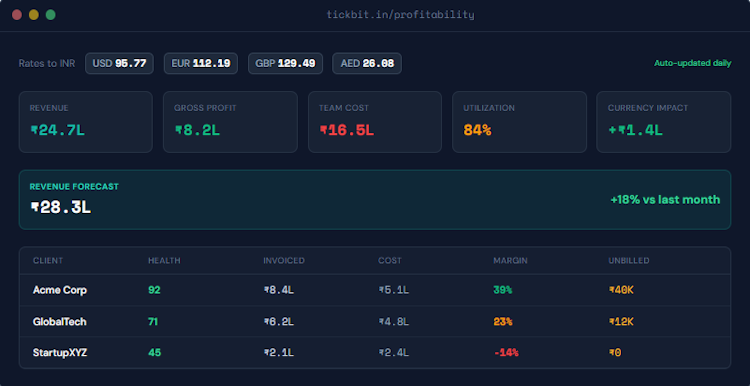Screen dimensions: 750x386
Task: Click Acme Corp margin 39%
Action: click(503, 290)
